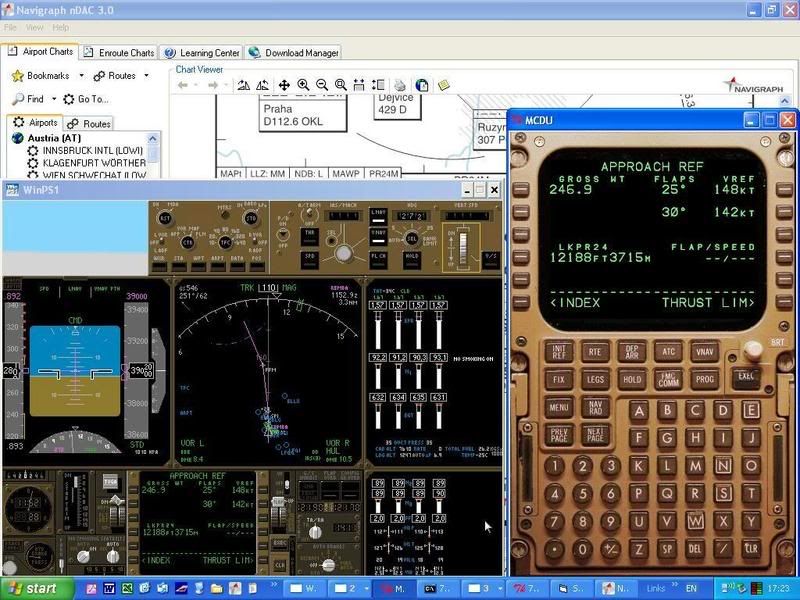Viewport: 800px width, 600px height.
Task: Click the NAV RAD key on MCDU
Action: (x=595, y=407)
